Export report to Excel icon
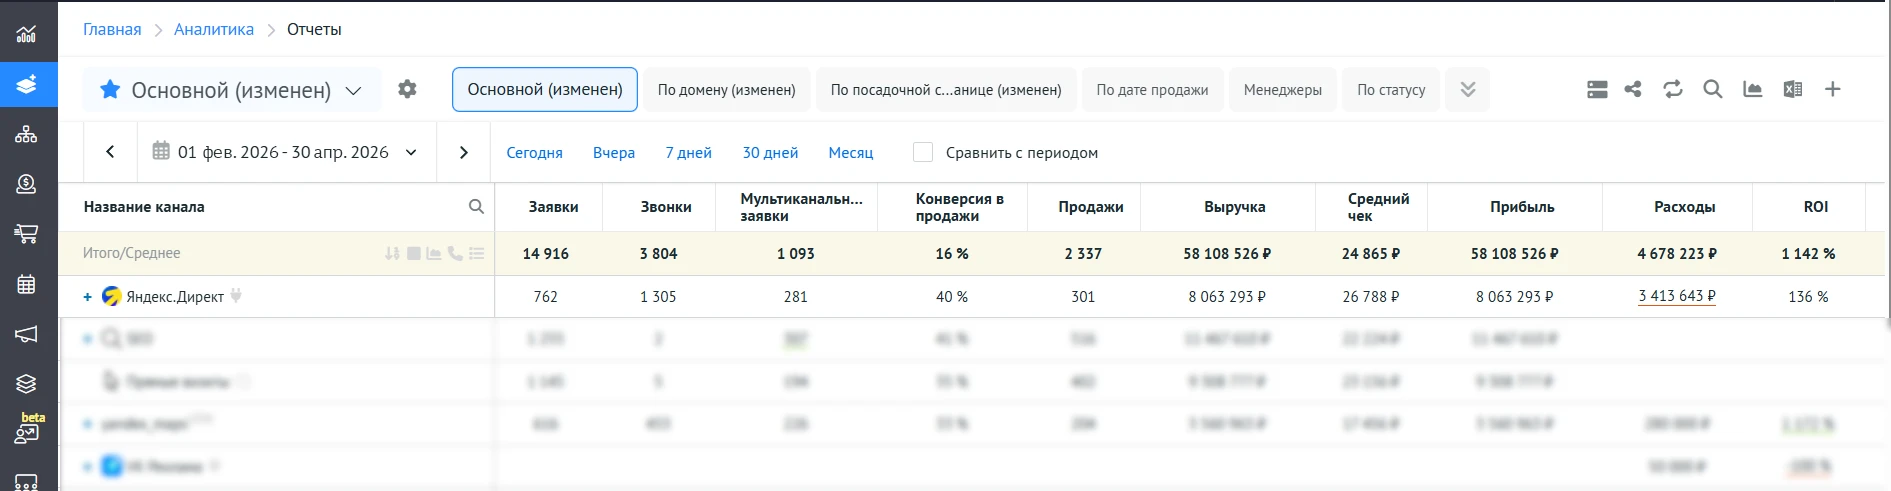The image size is (1891, 491). click(1793, 89)
